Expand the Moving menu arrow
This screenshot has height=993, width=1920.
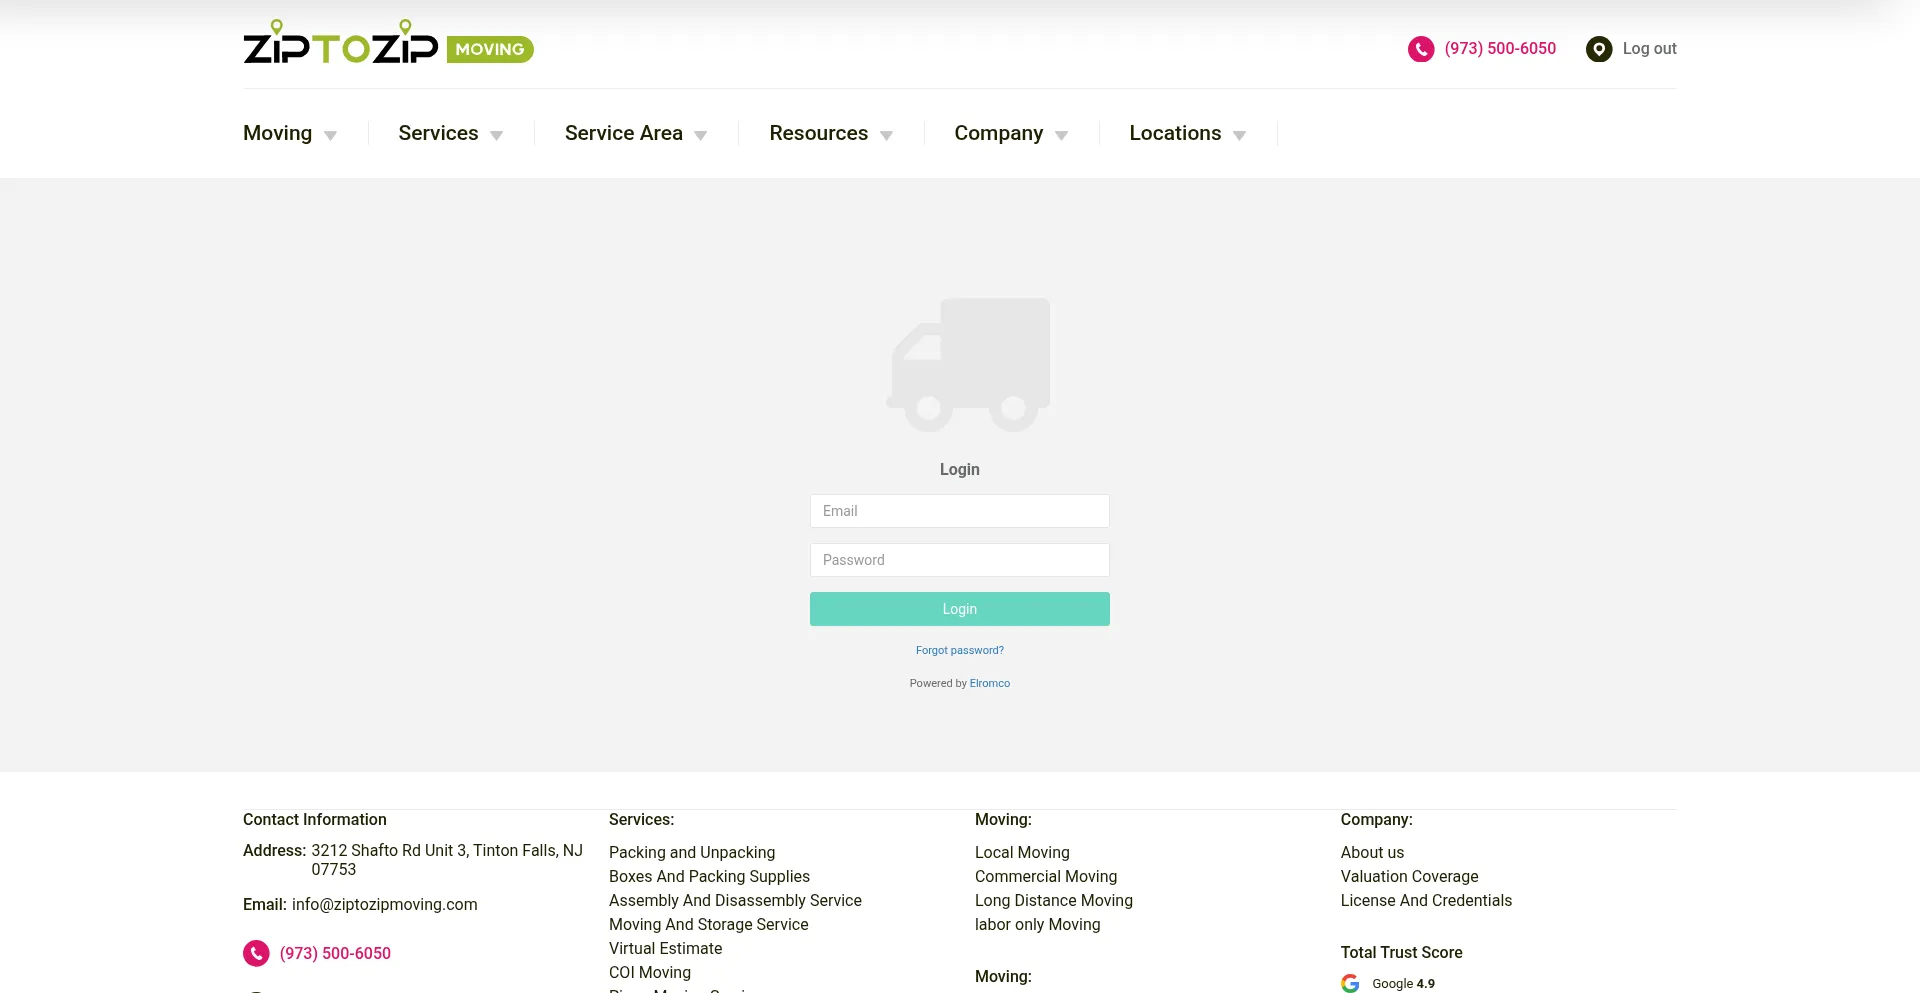(331, 136)
